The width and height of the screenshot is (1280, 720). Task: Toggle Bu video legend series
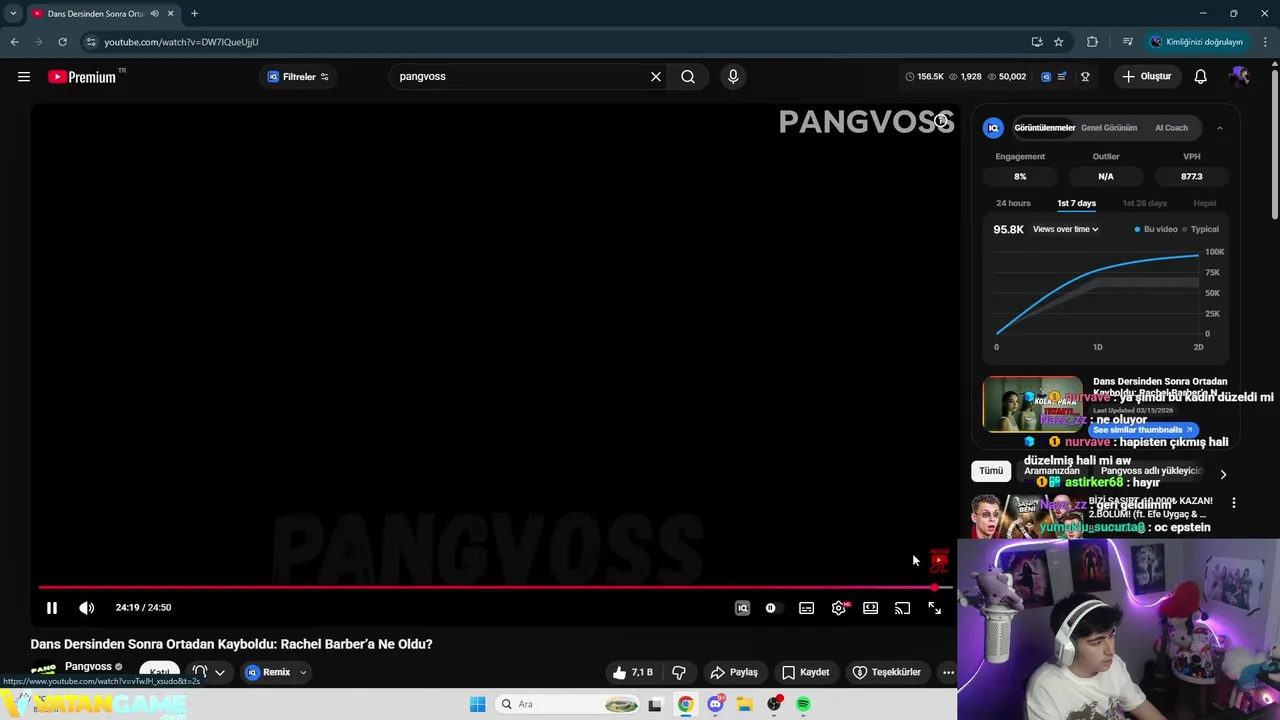point(1156,229)
